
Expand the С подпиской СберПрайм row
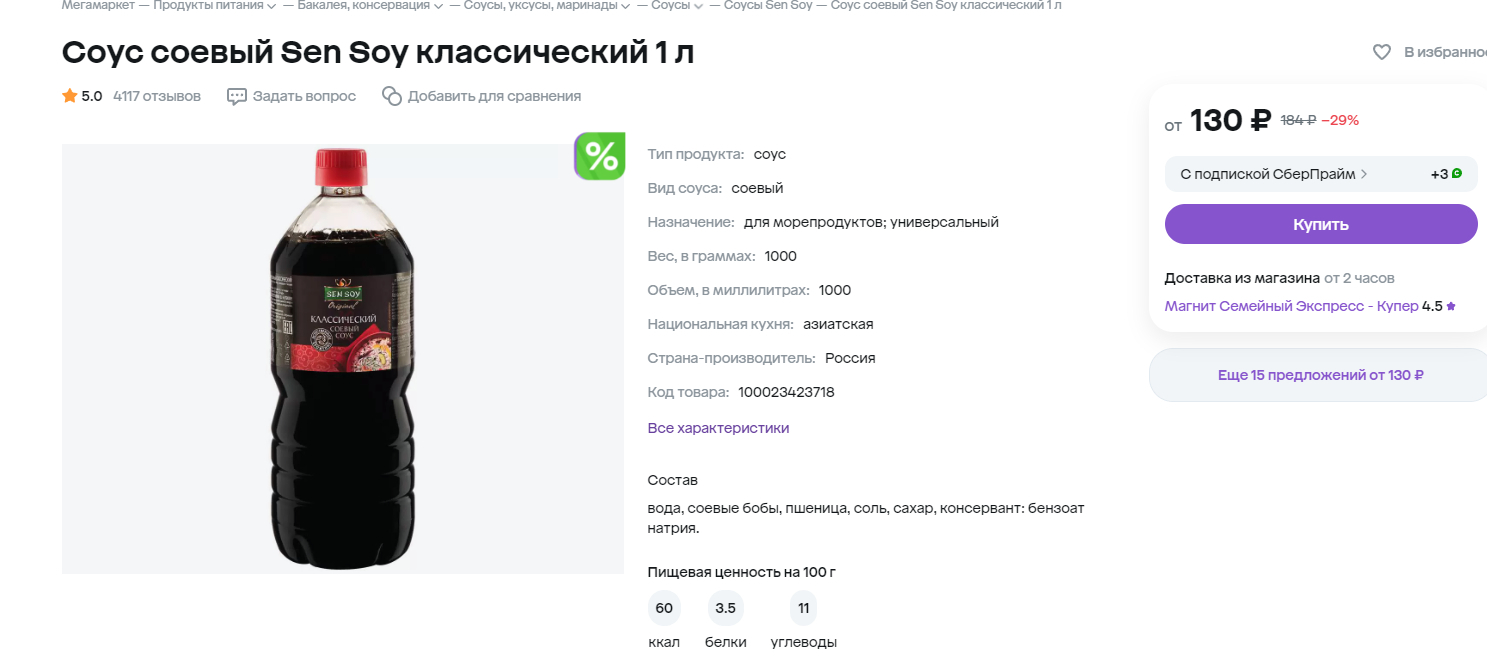pyautogui.click(x=1321, y=174)
